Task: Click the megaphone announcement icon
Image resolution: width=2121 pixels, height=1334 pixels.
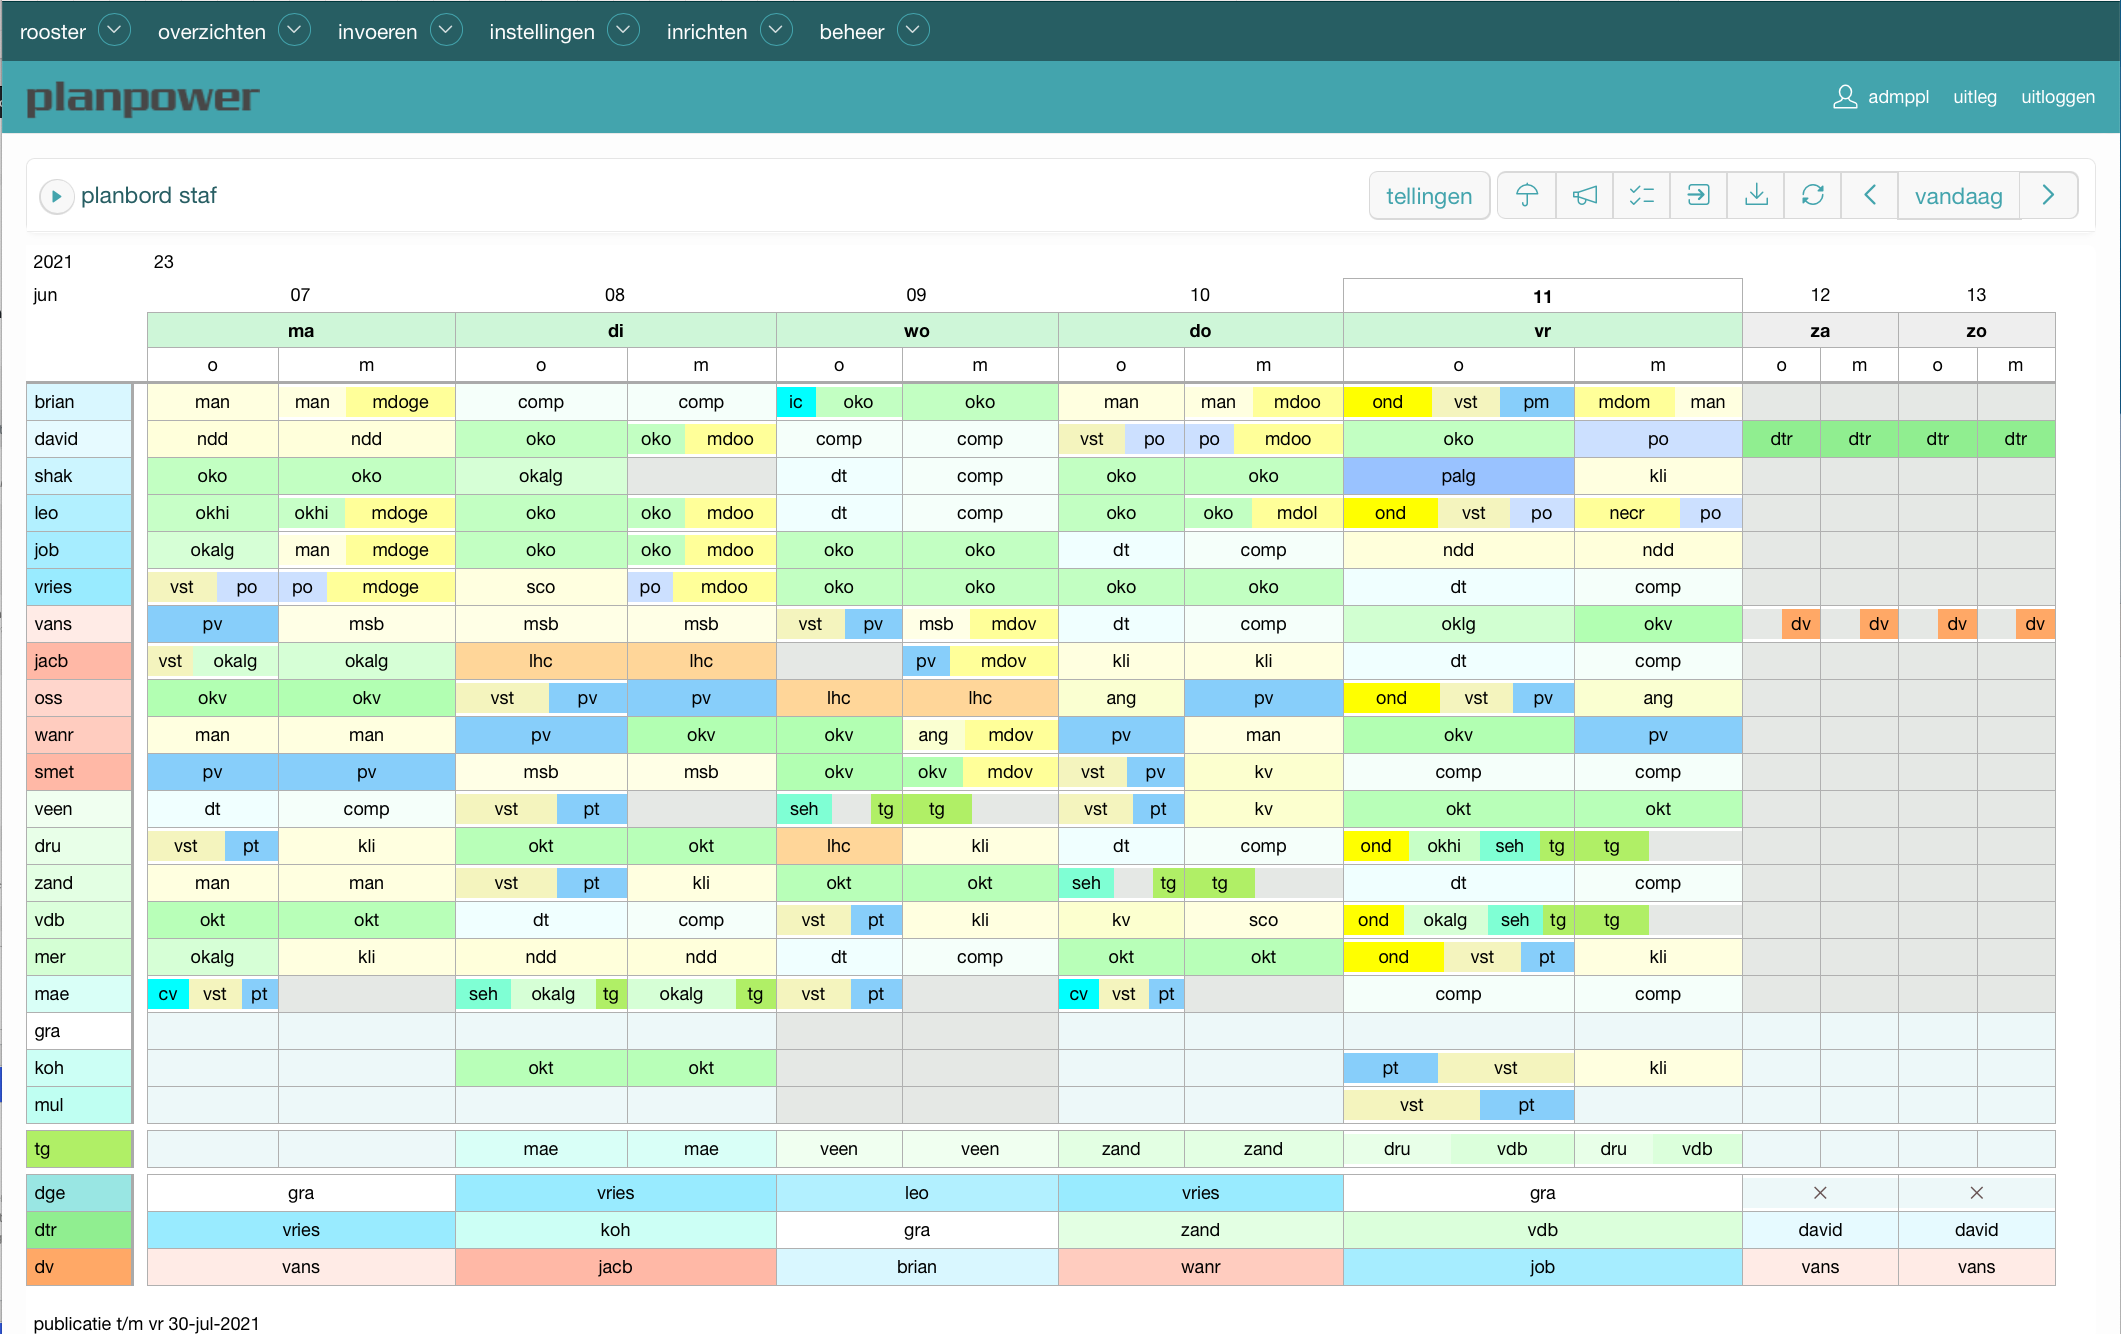Action: [x=1584, y=195]
